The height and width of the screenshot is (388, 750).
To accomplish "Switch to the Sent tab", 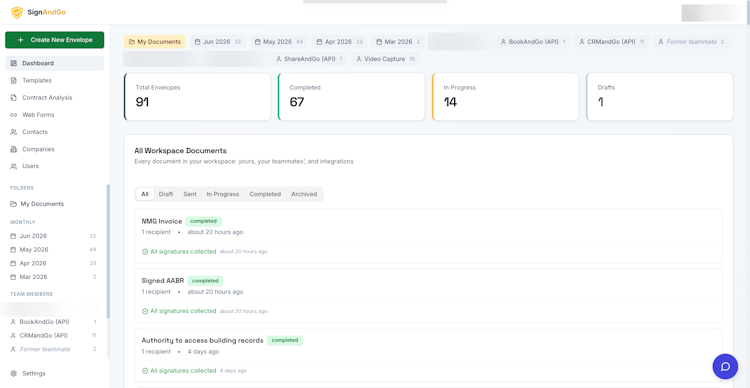I will pos(190,194).
